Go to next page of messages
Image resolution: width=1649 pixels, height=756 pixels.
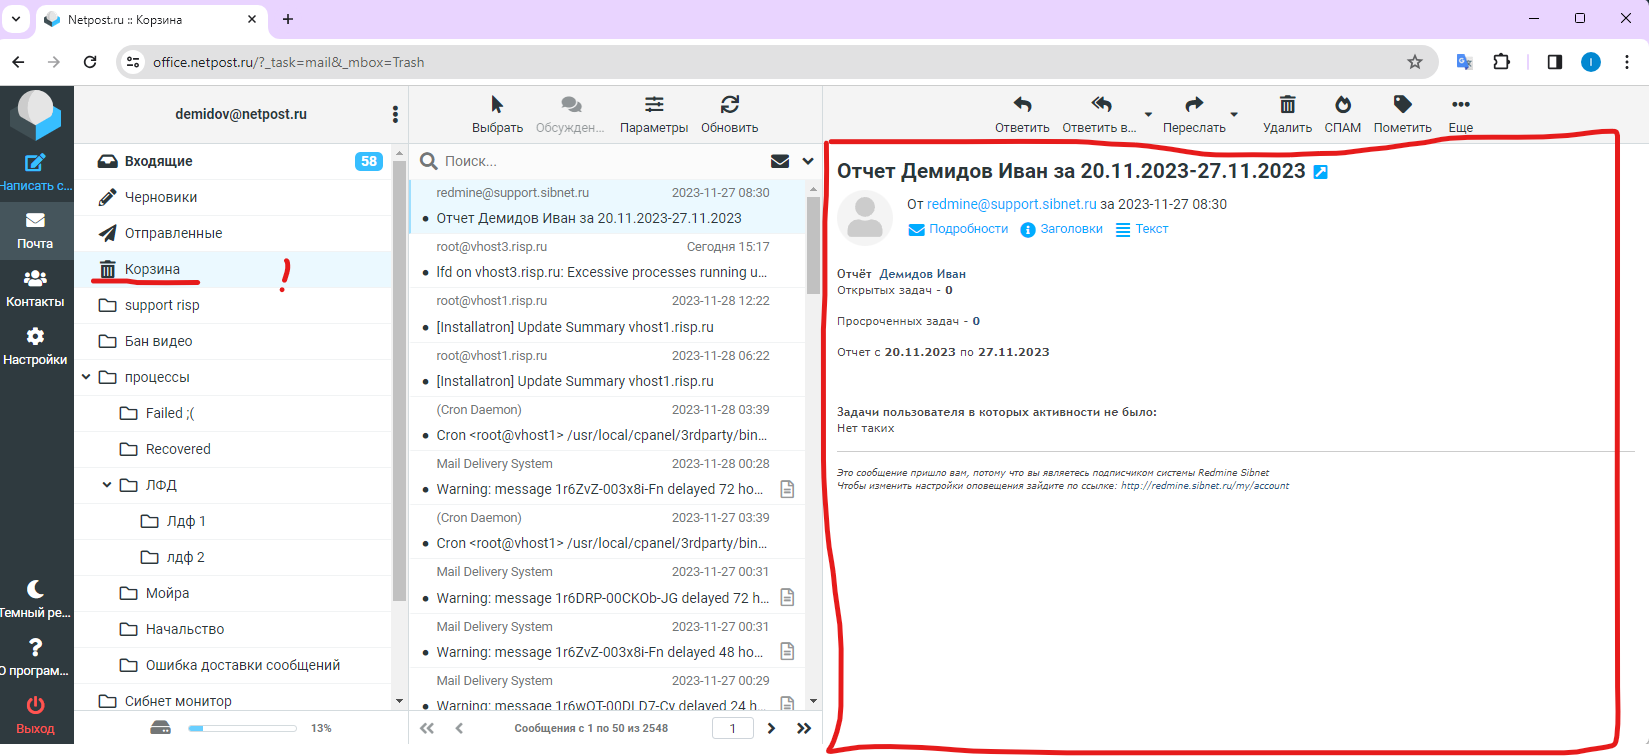point(771,728)
